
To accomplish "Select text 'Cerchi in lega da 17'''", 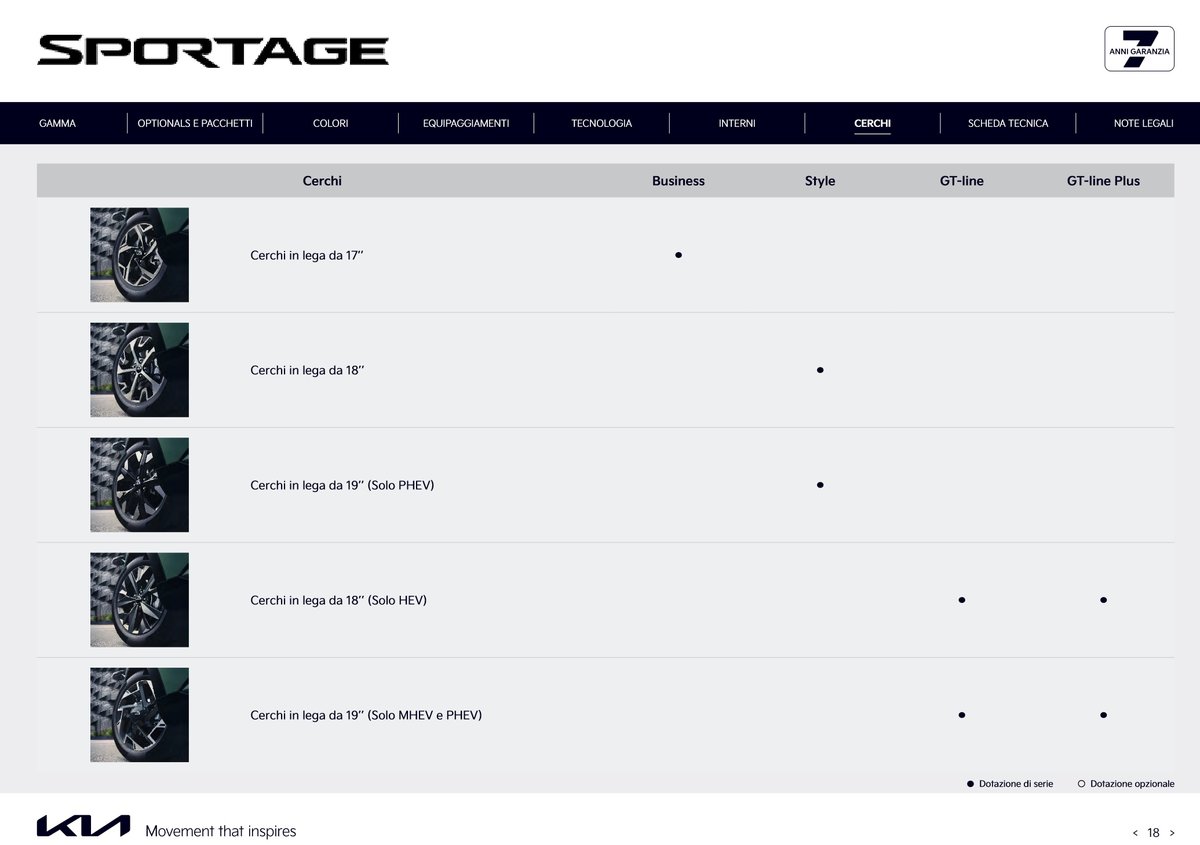I will coord(307,256).
